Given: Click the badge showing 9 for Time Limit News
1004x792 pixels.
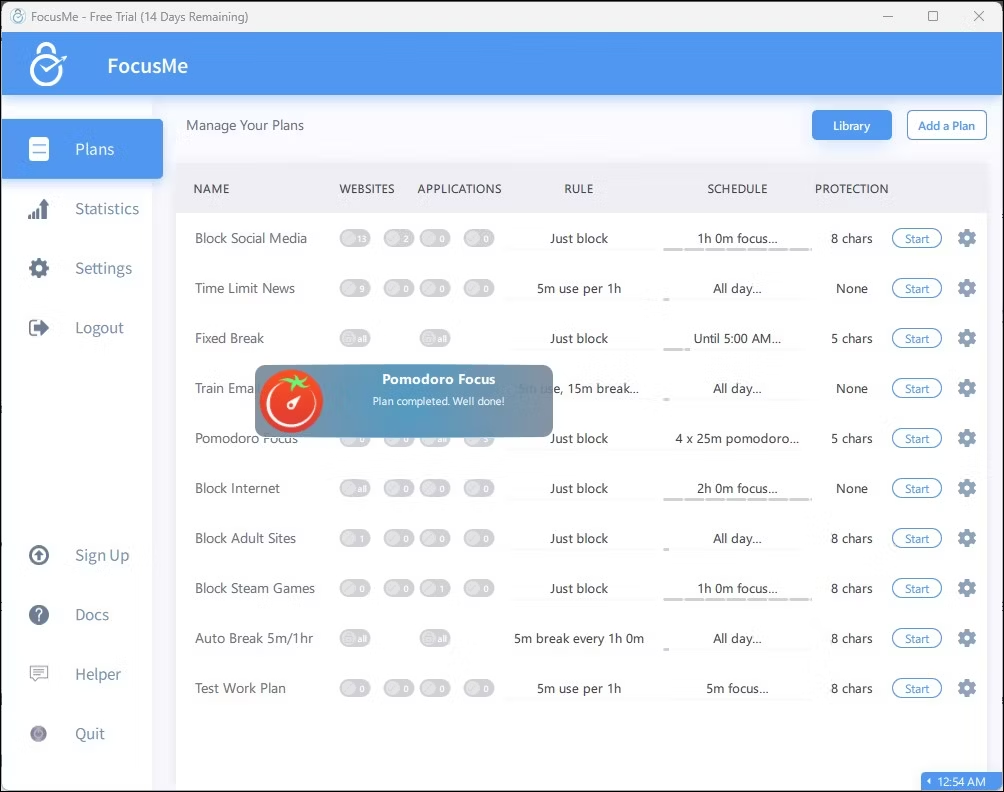Looking at the screenshot, I should pyautogui.click(x=355, y=288).
